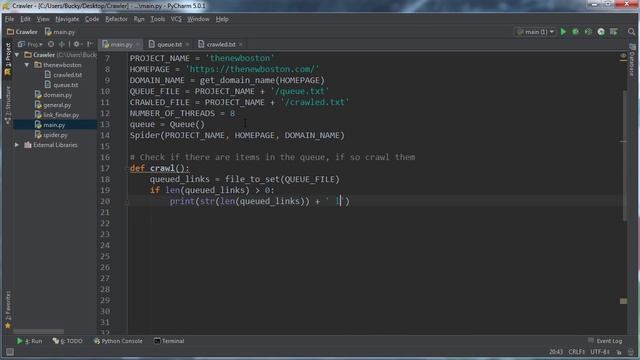This screenshot has width=640, height=360.
Task: Collapse the Crawler project root node
Action: click(x=17, y=55)
